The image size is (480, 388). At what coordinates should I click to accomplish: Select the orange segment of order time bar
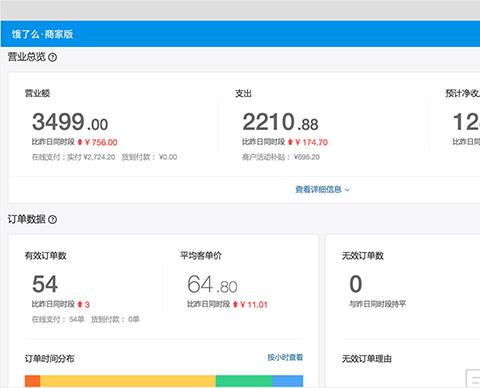tap(32, 381)
